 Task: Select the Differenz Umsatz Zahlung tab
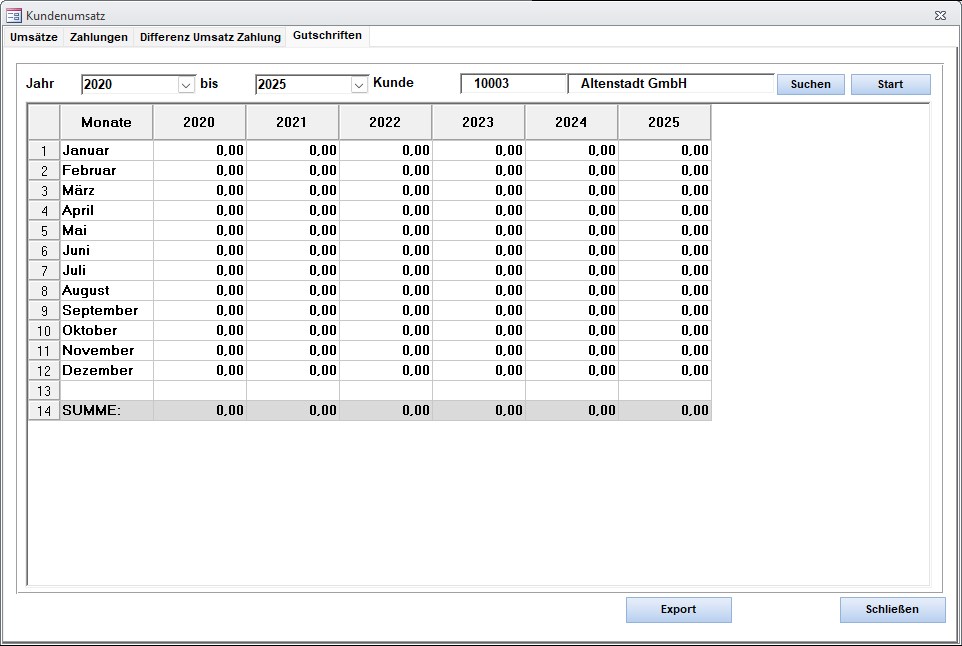(210, 37)
